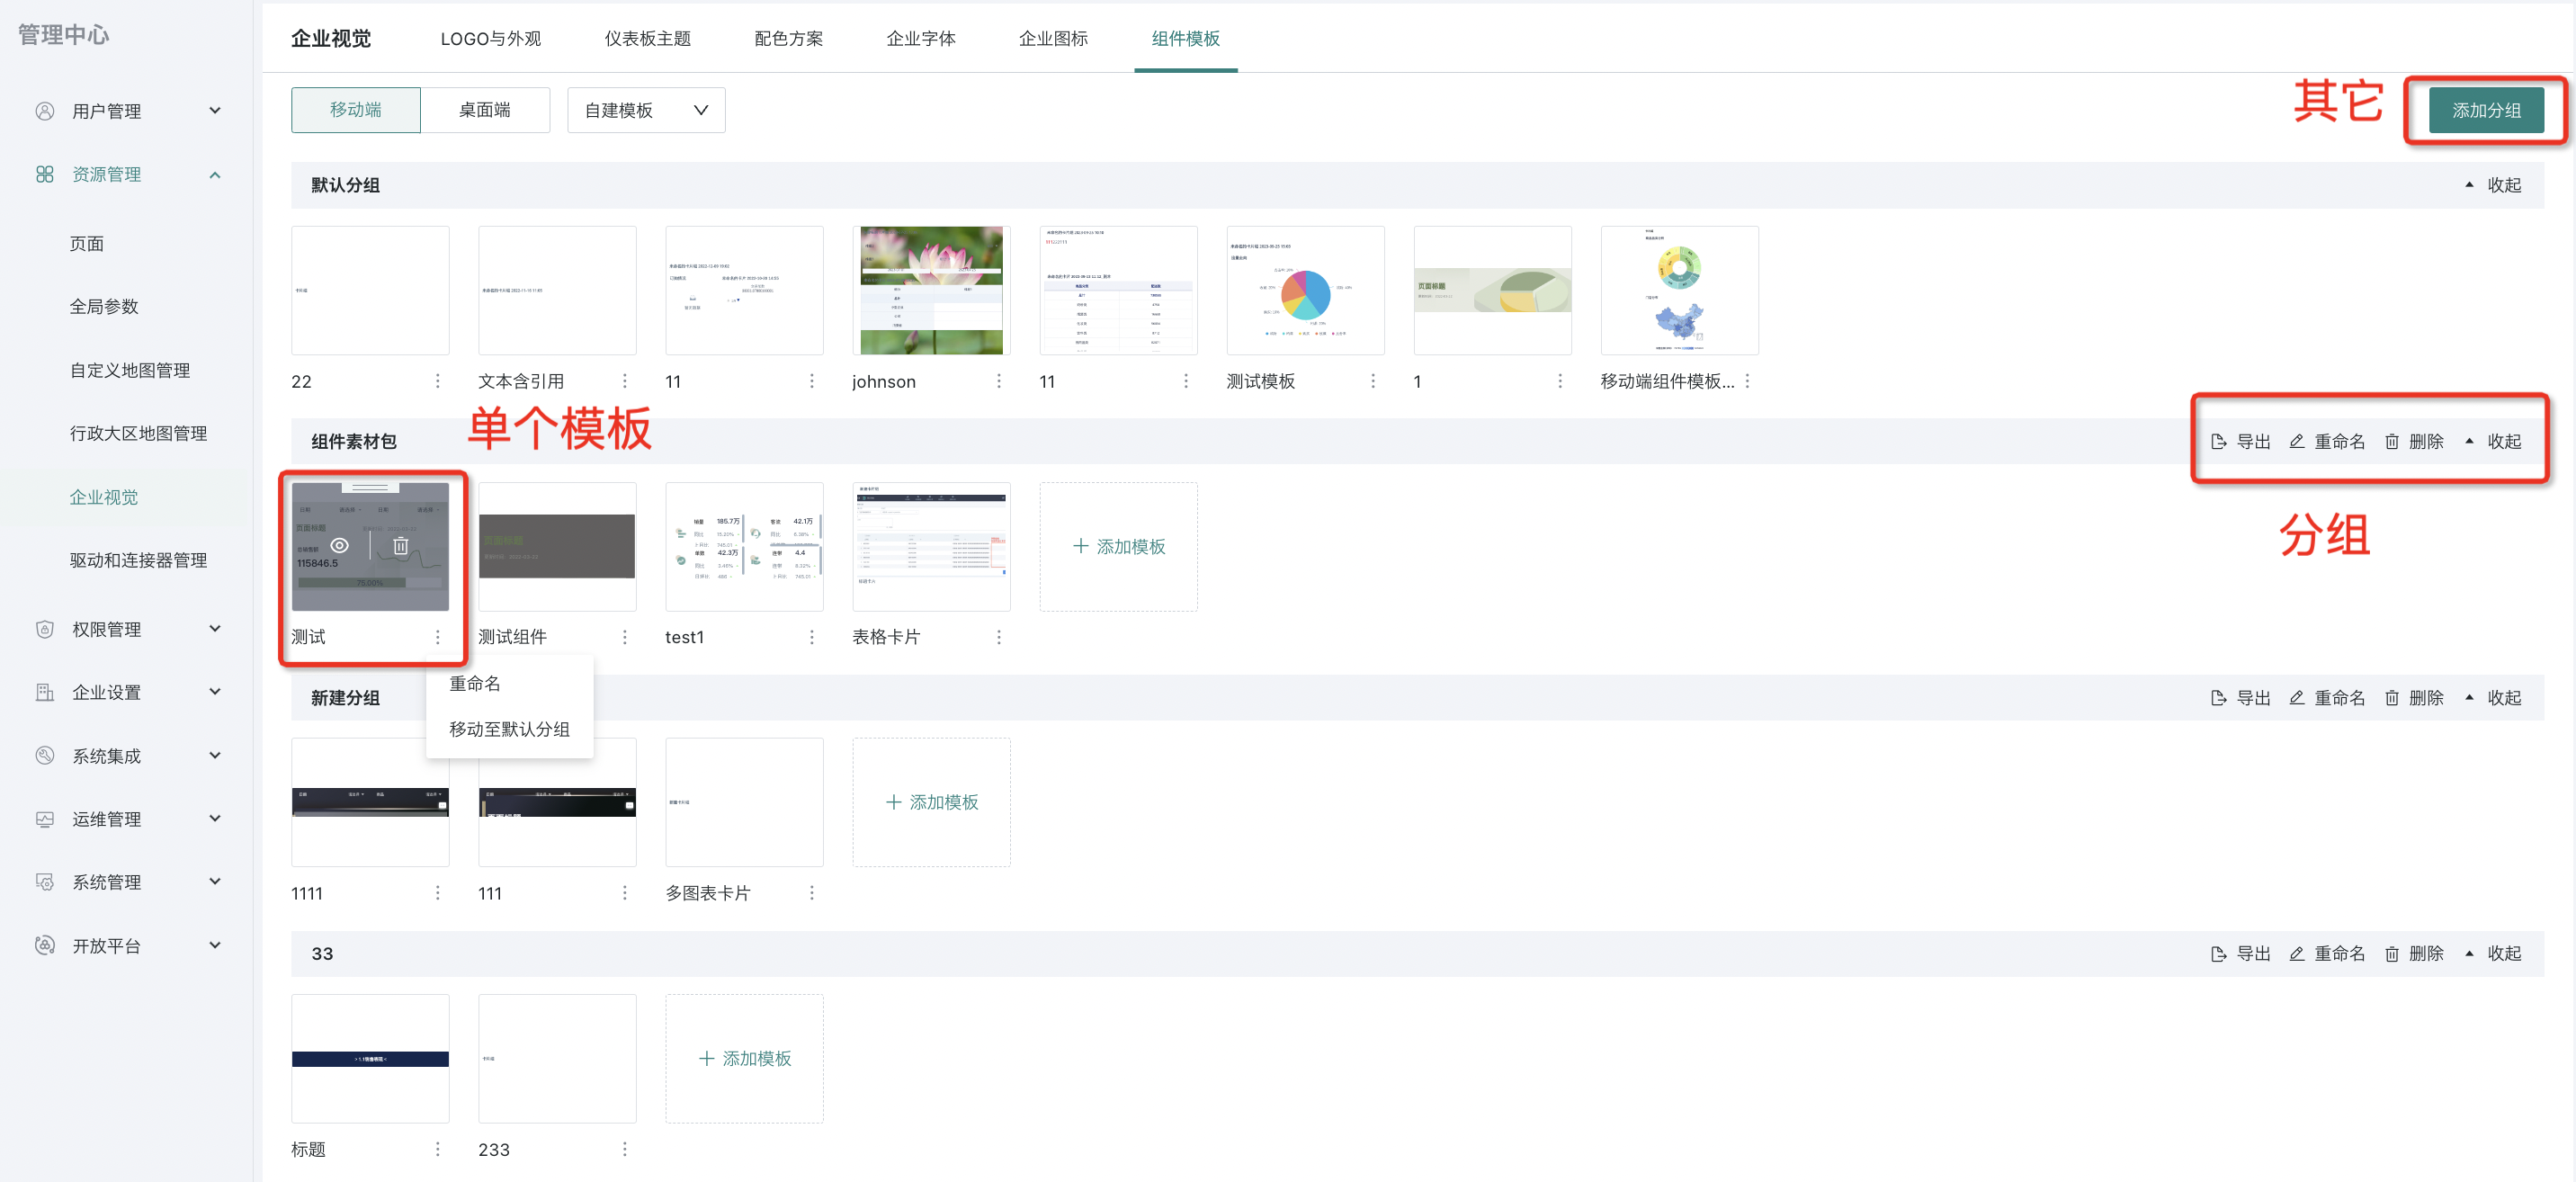Rename the 新建分组 group
Screen dimensions: 2576x1182
(2327, 698)
